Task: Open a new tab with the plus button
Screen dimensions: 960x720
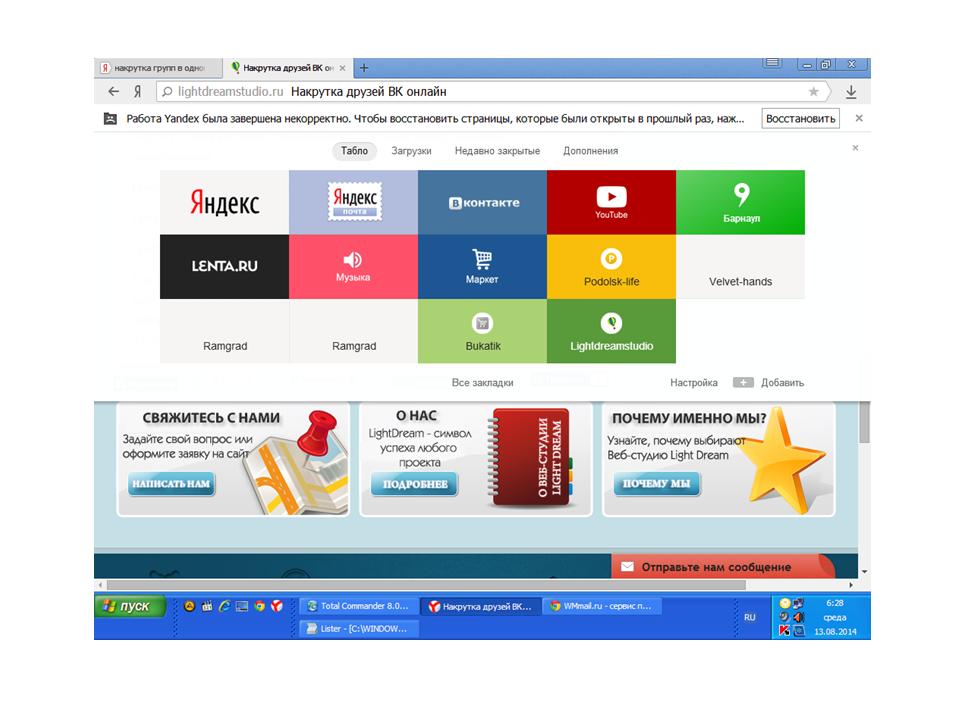Action: pos(364,68)
